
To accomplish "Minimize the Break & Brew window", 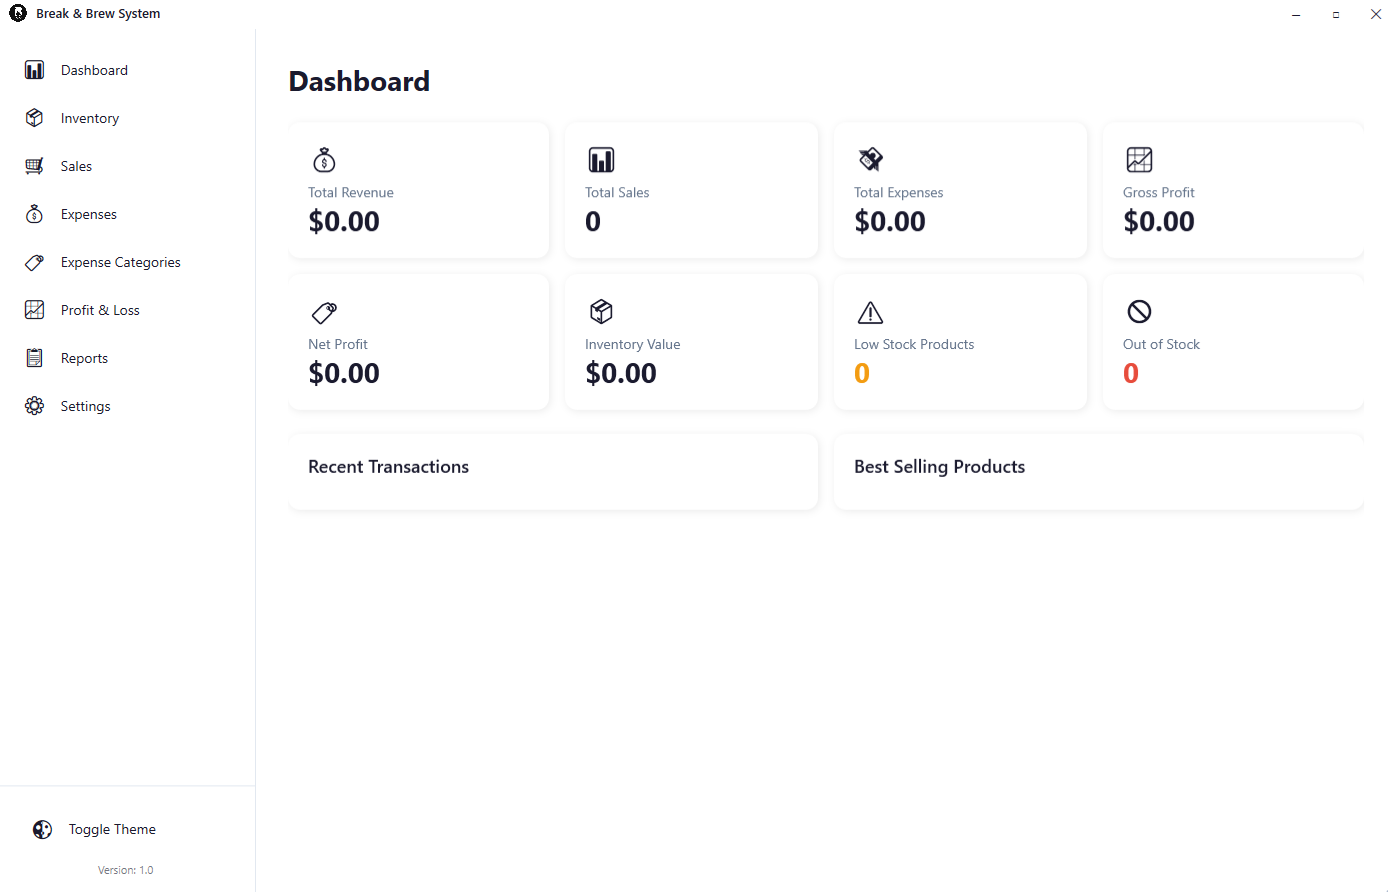I will pos(1296,14).
